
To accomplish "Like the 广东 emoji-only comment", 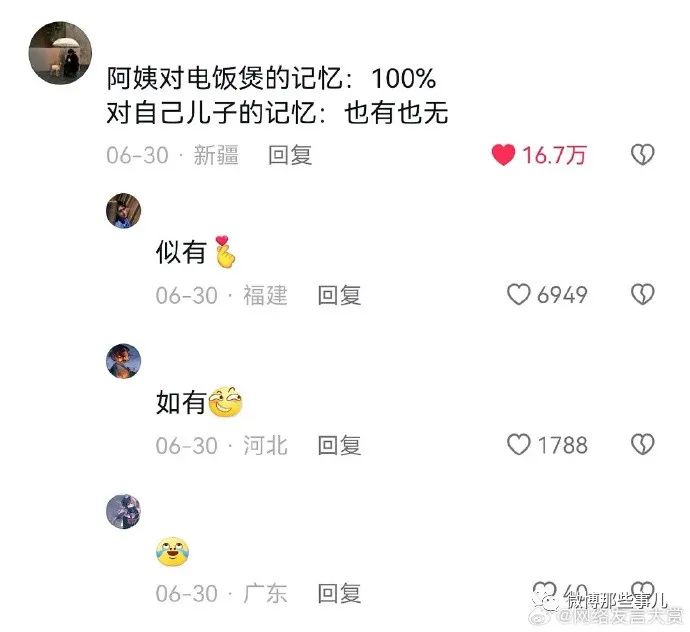I will click(x=544, y=591).
